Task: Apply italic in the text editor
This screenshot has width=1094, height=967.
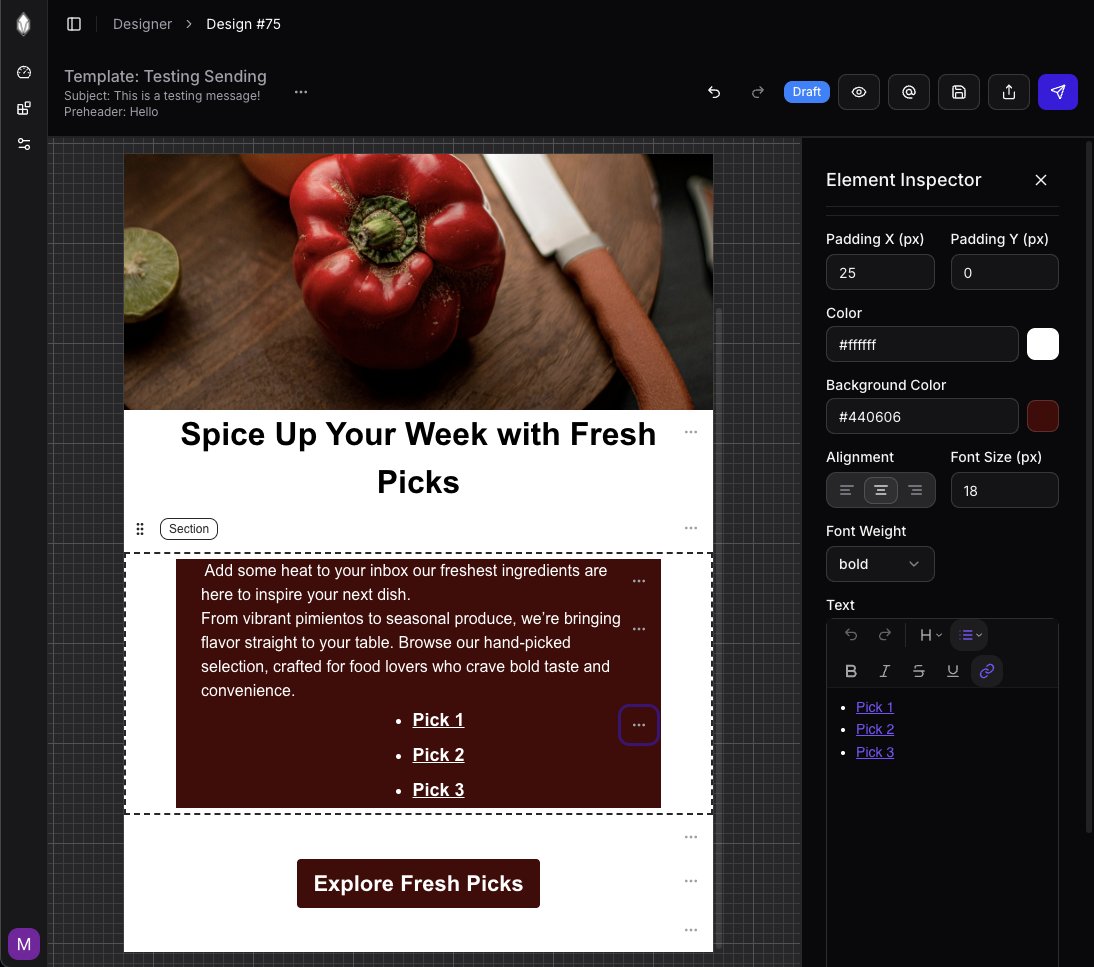Action: pyautogui.click(x=885, y=671)
